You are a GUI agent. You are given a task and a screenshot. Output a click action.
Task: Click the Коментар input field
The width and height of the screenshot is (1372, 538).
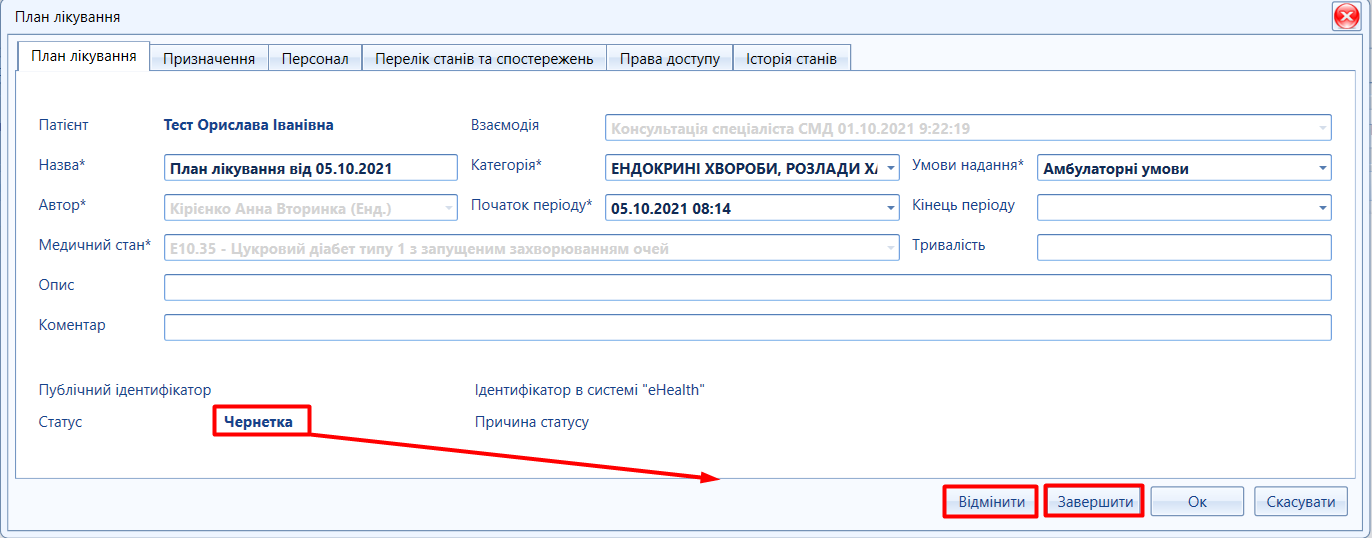pos(748,327)
